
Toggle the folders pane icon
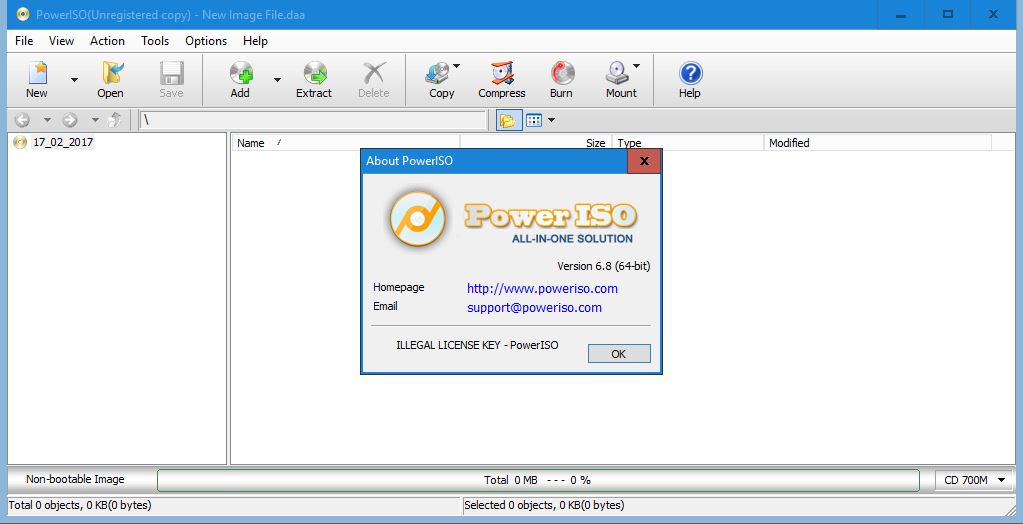point(508,120)
